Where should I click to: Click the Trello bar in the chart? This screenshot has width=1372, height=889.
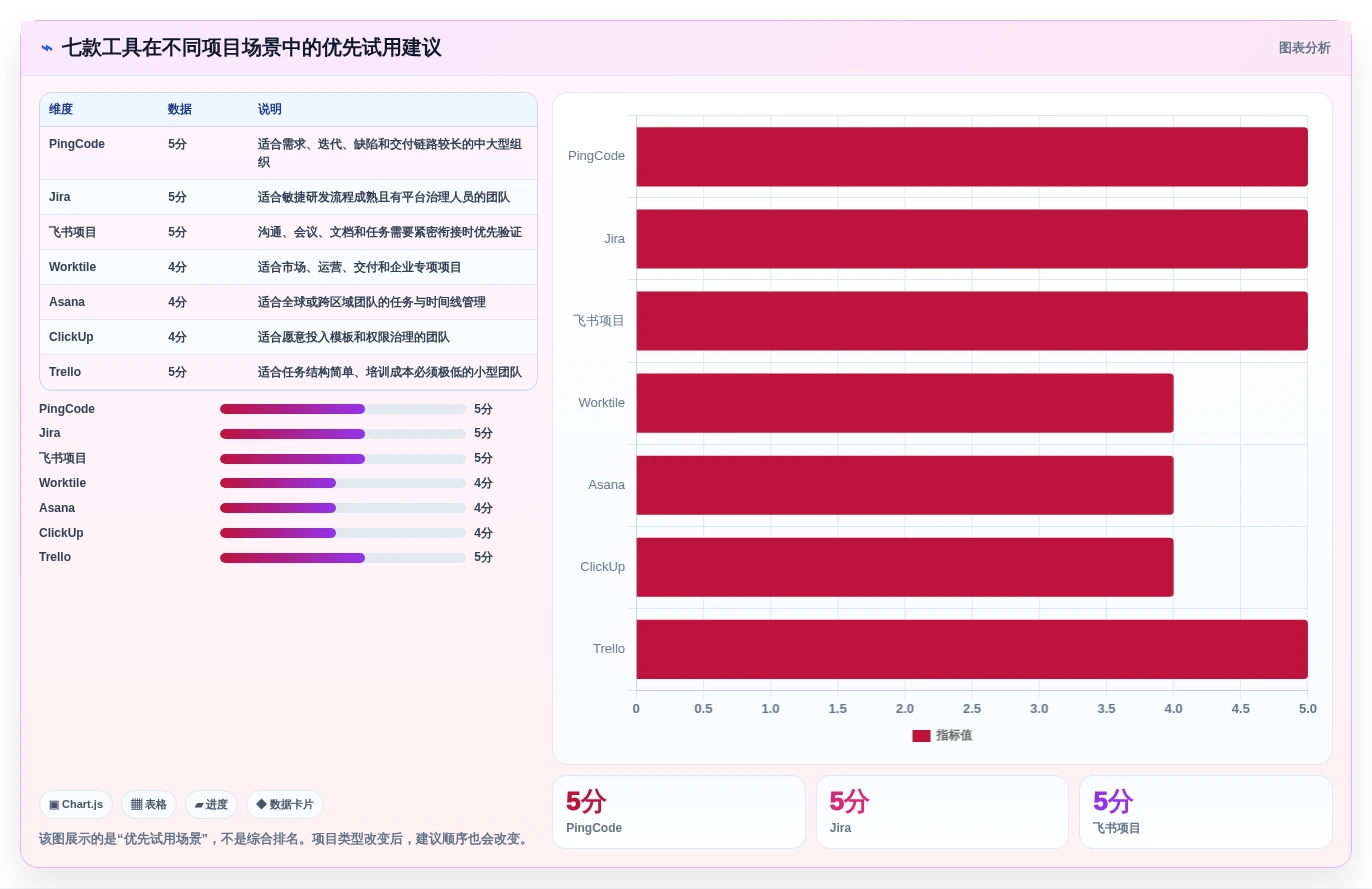(x=972, y=648)
